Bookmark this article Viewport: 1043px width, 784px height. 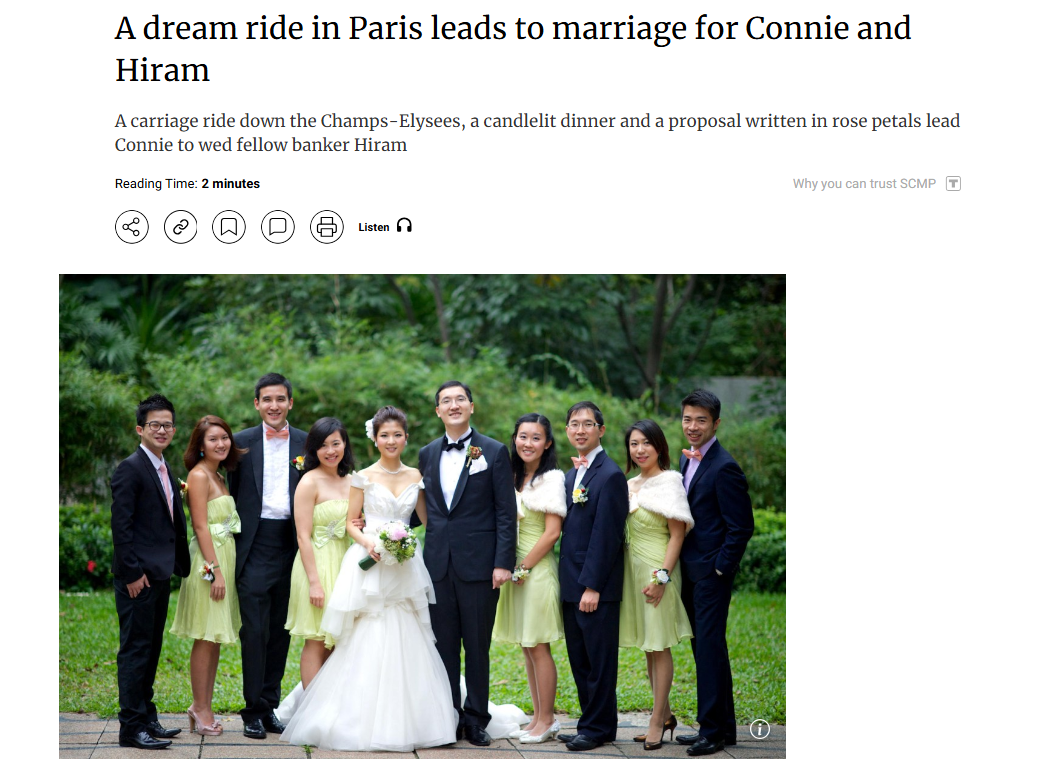[229, 227]
